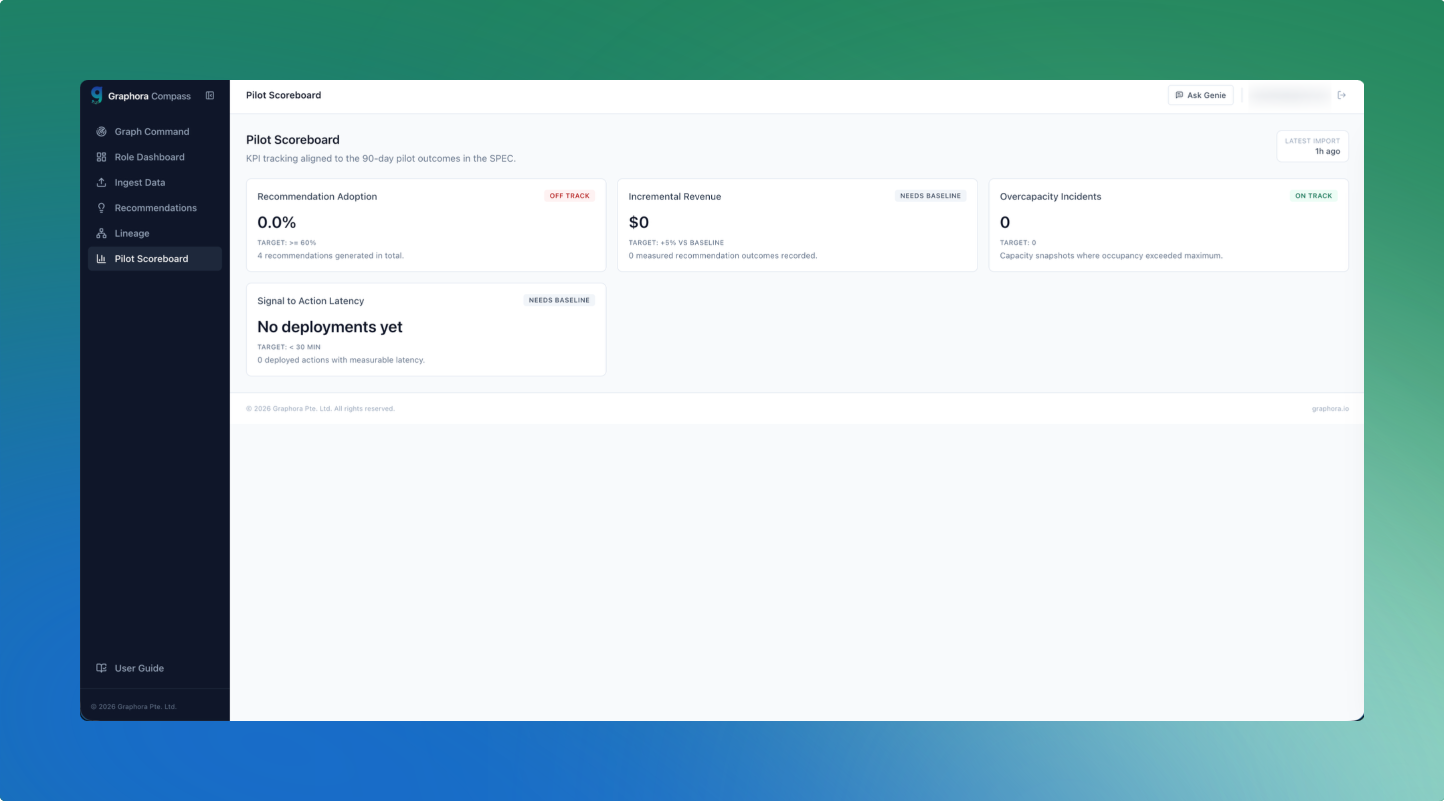
Task: Click the 0 overcapacity incidents value
Action: point(1005,222)
